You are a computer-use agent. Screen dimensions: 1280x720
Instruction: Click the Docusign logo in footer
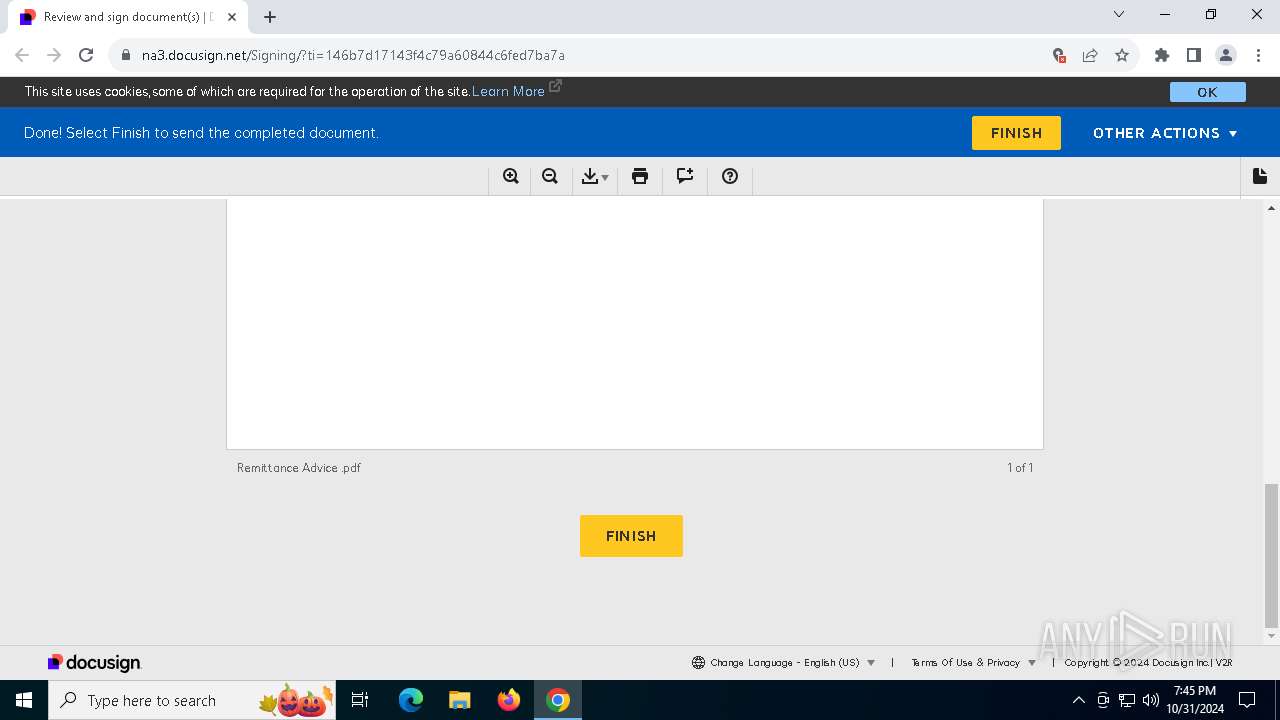[95, 662]
